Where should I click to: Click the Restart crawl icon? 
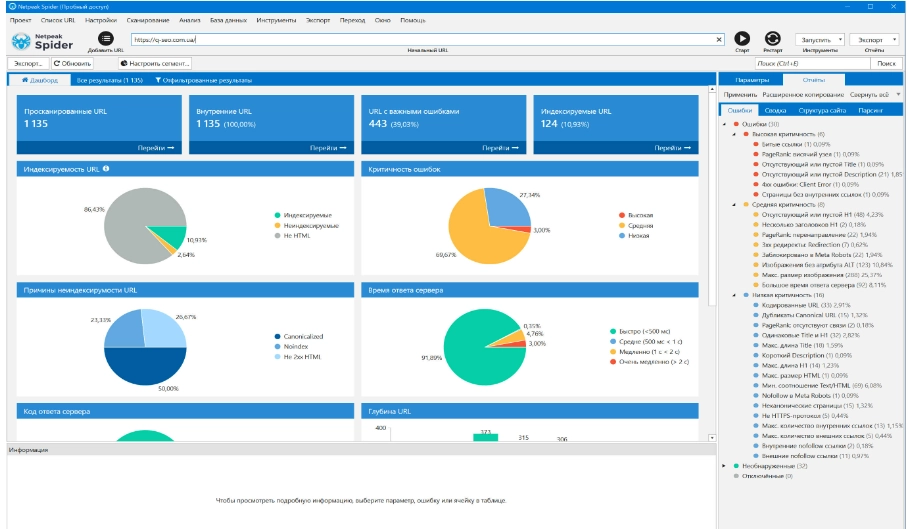tap(772, 39)
